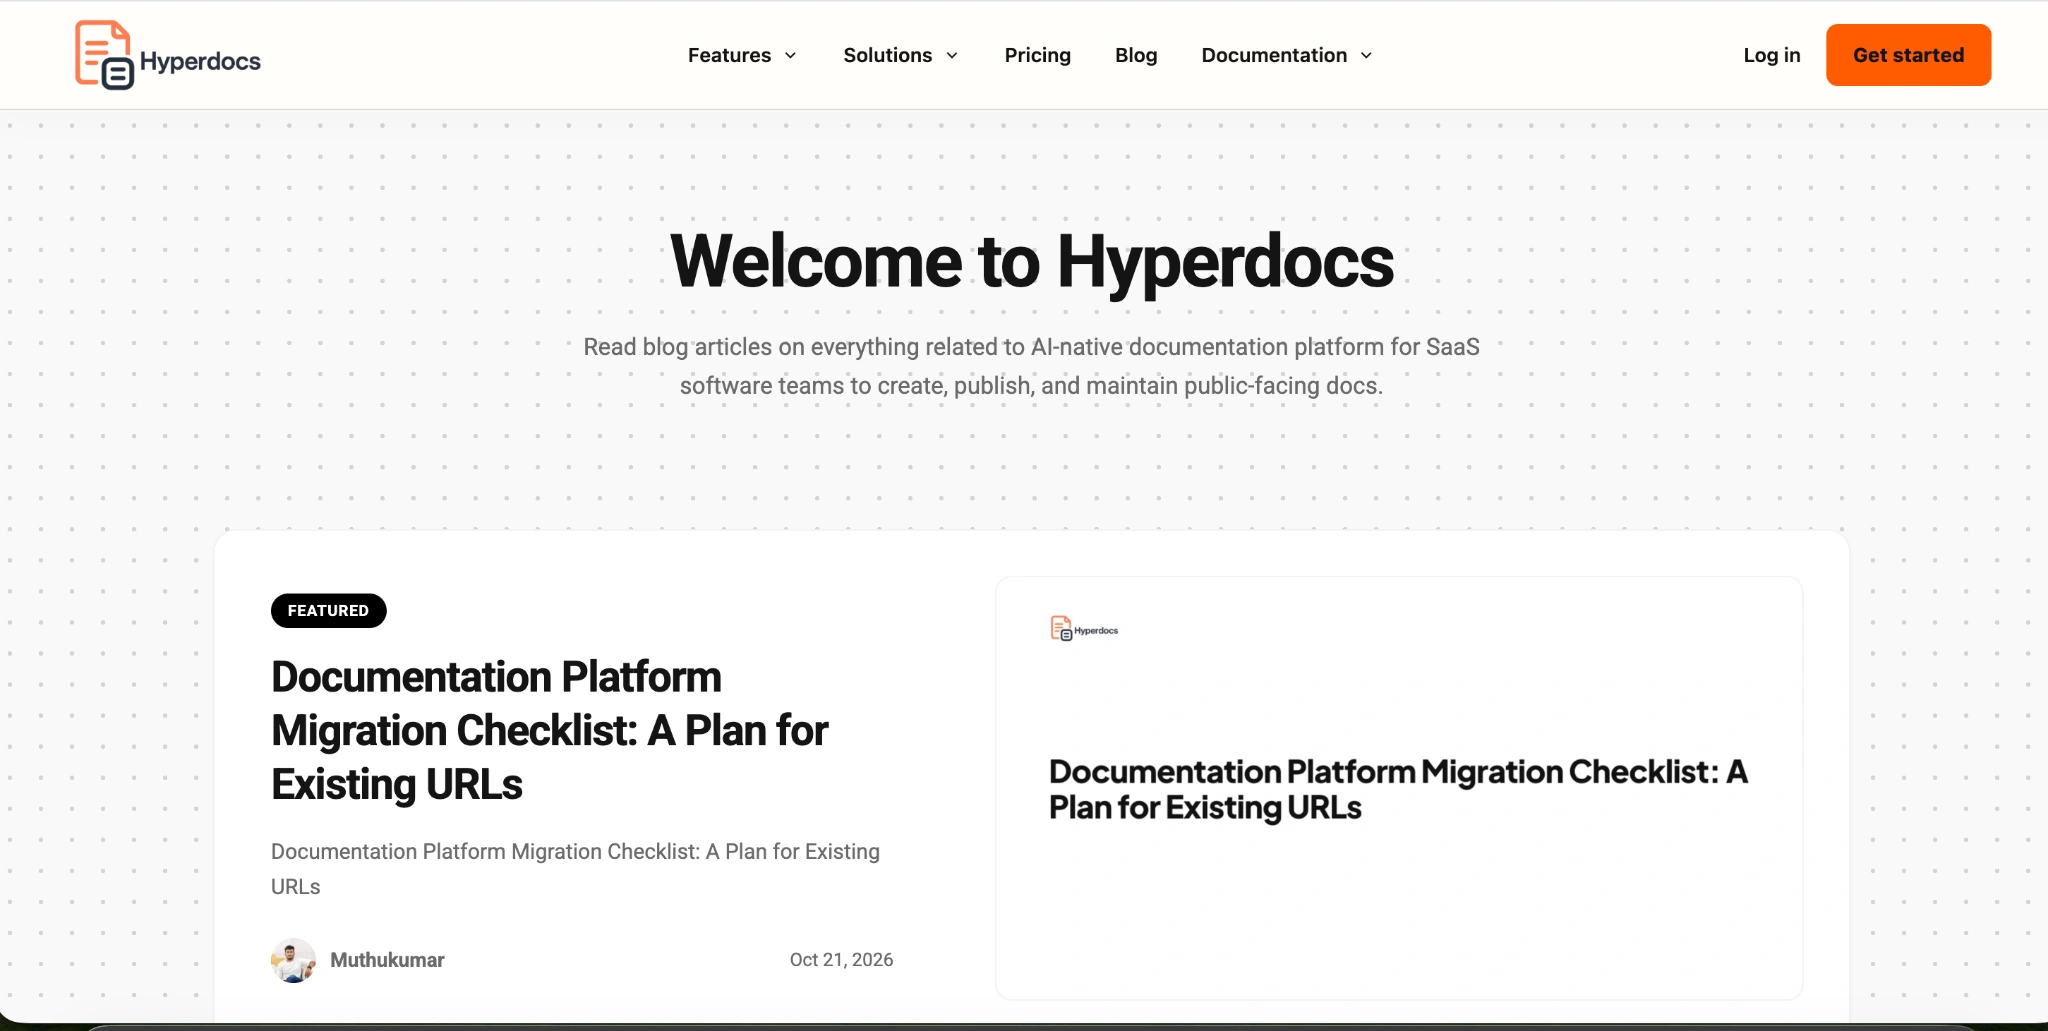Open the Documentation menu

click(1274, 55)
